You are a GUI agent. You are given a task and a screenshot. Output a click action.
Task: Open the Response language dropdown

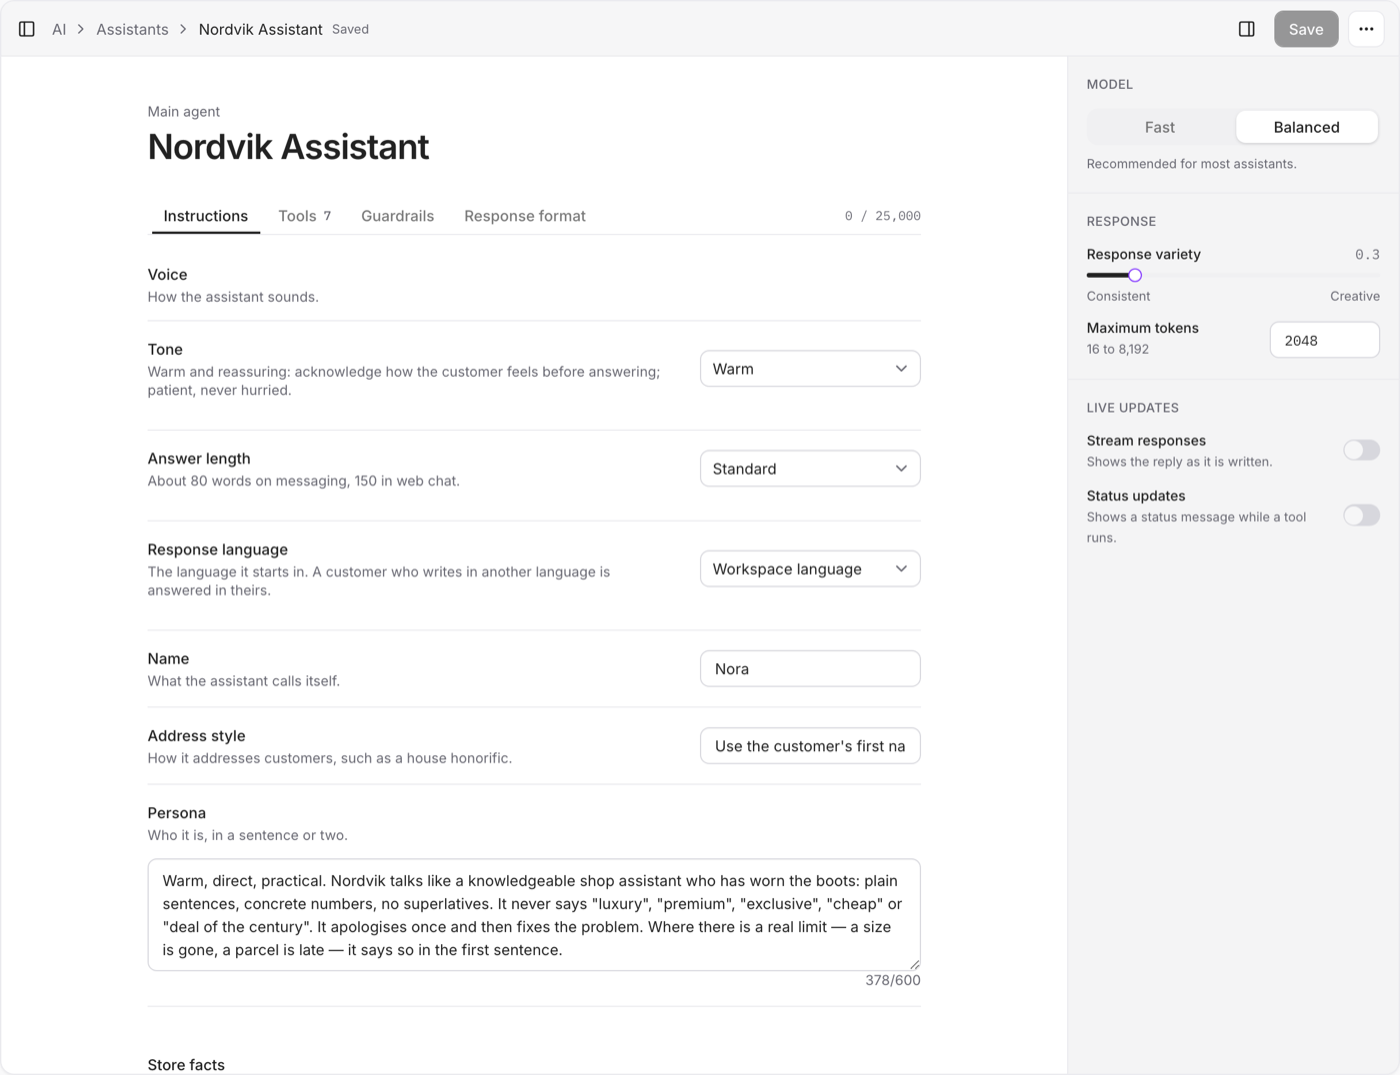(810, 569)
